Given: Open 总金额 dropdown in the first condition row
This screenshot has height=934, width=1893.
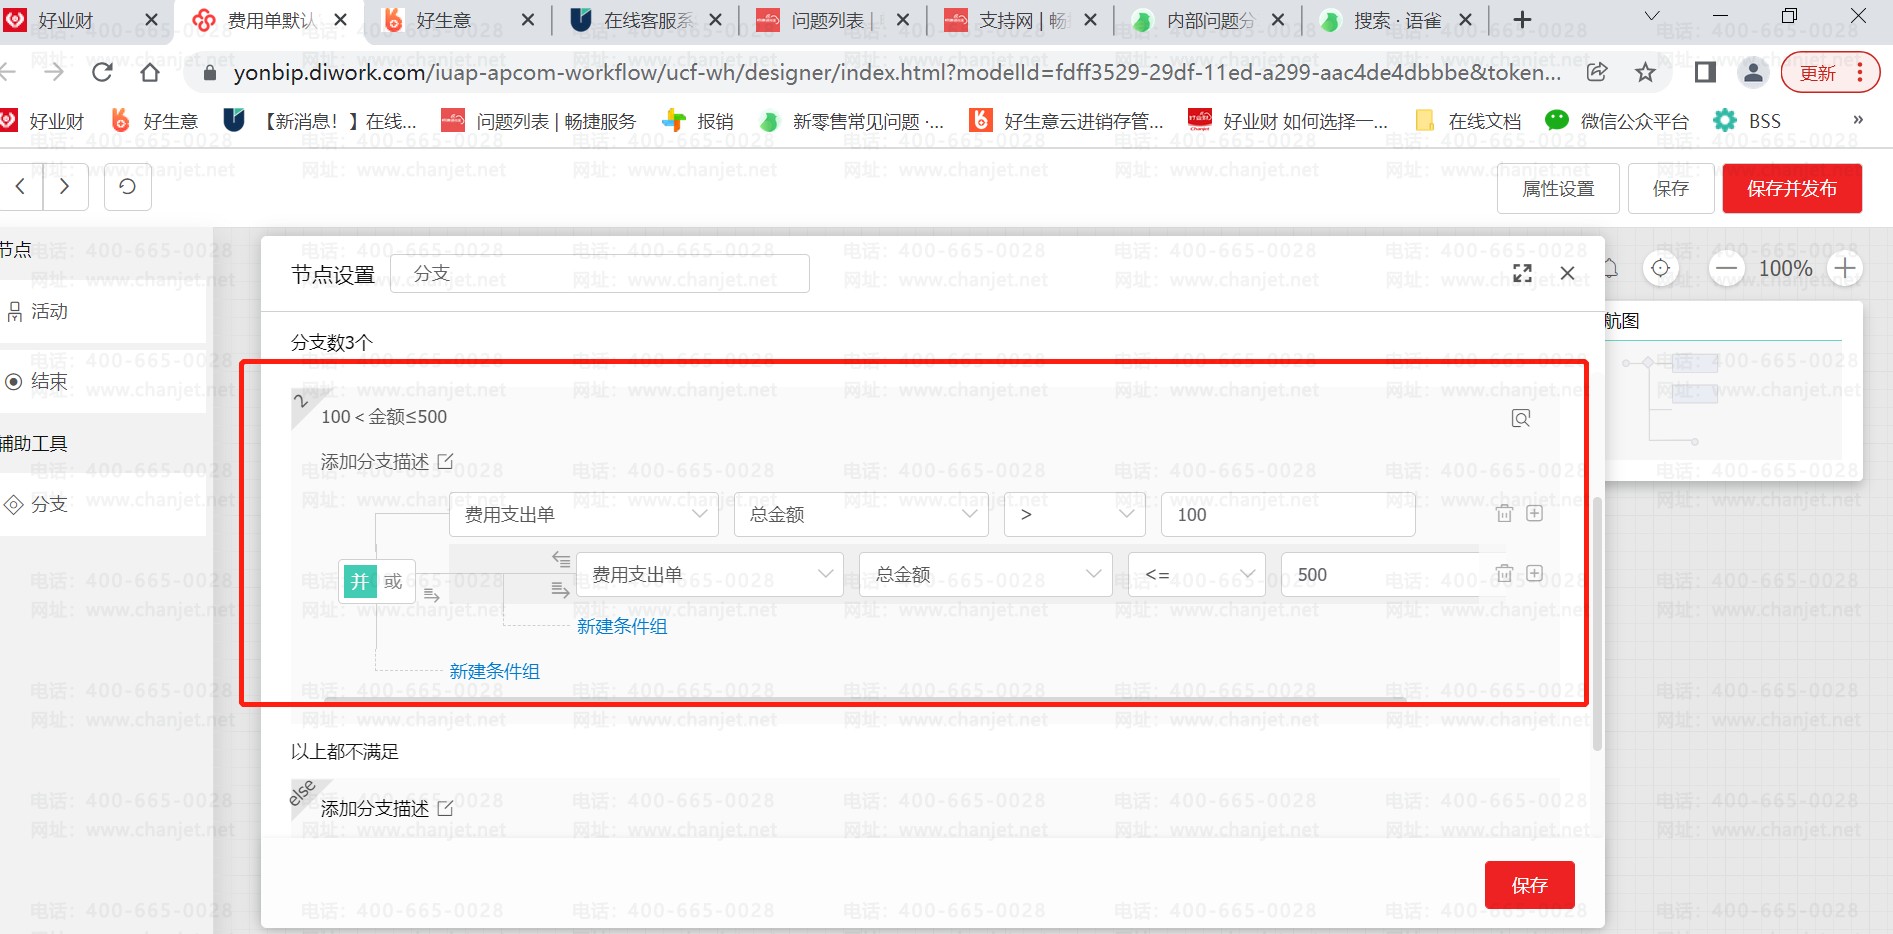Looking at the screenshot, I should pyautogui.click(x=861, y=514).
